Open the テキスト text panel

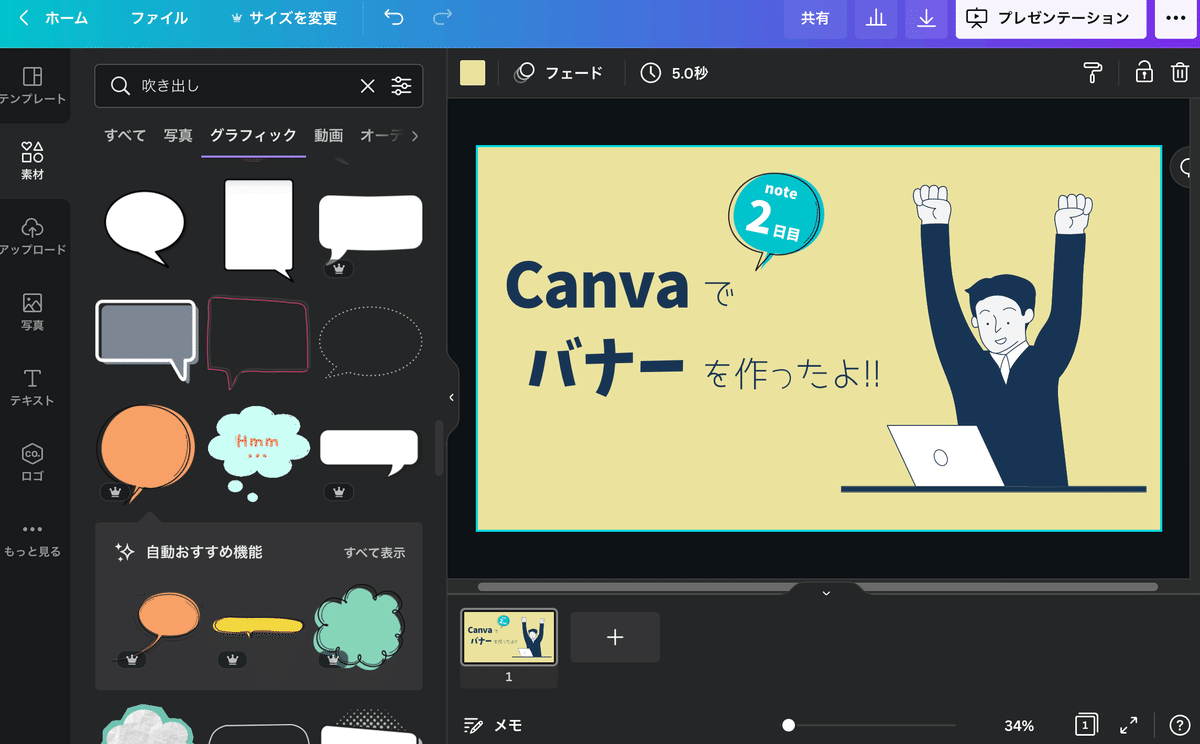(x=33, y=387)
